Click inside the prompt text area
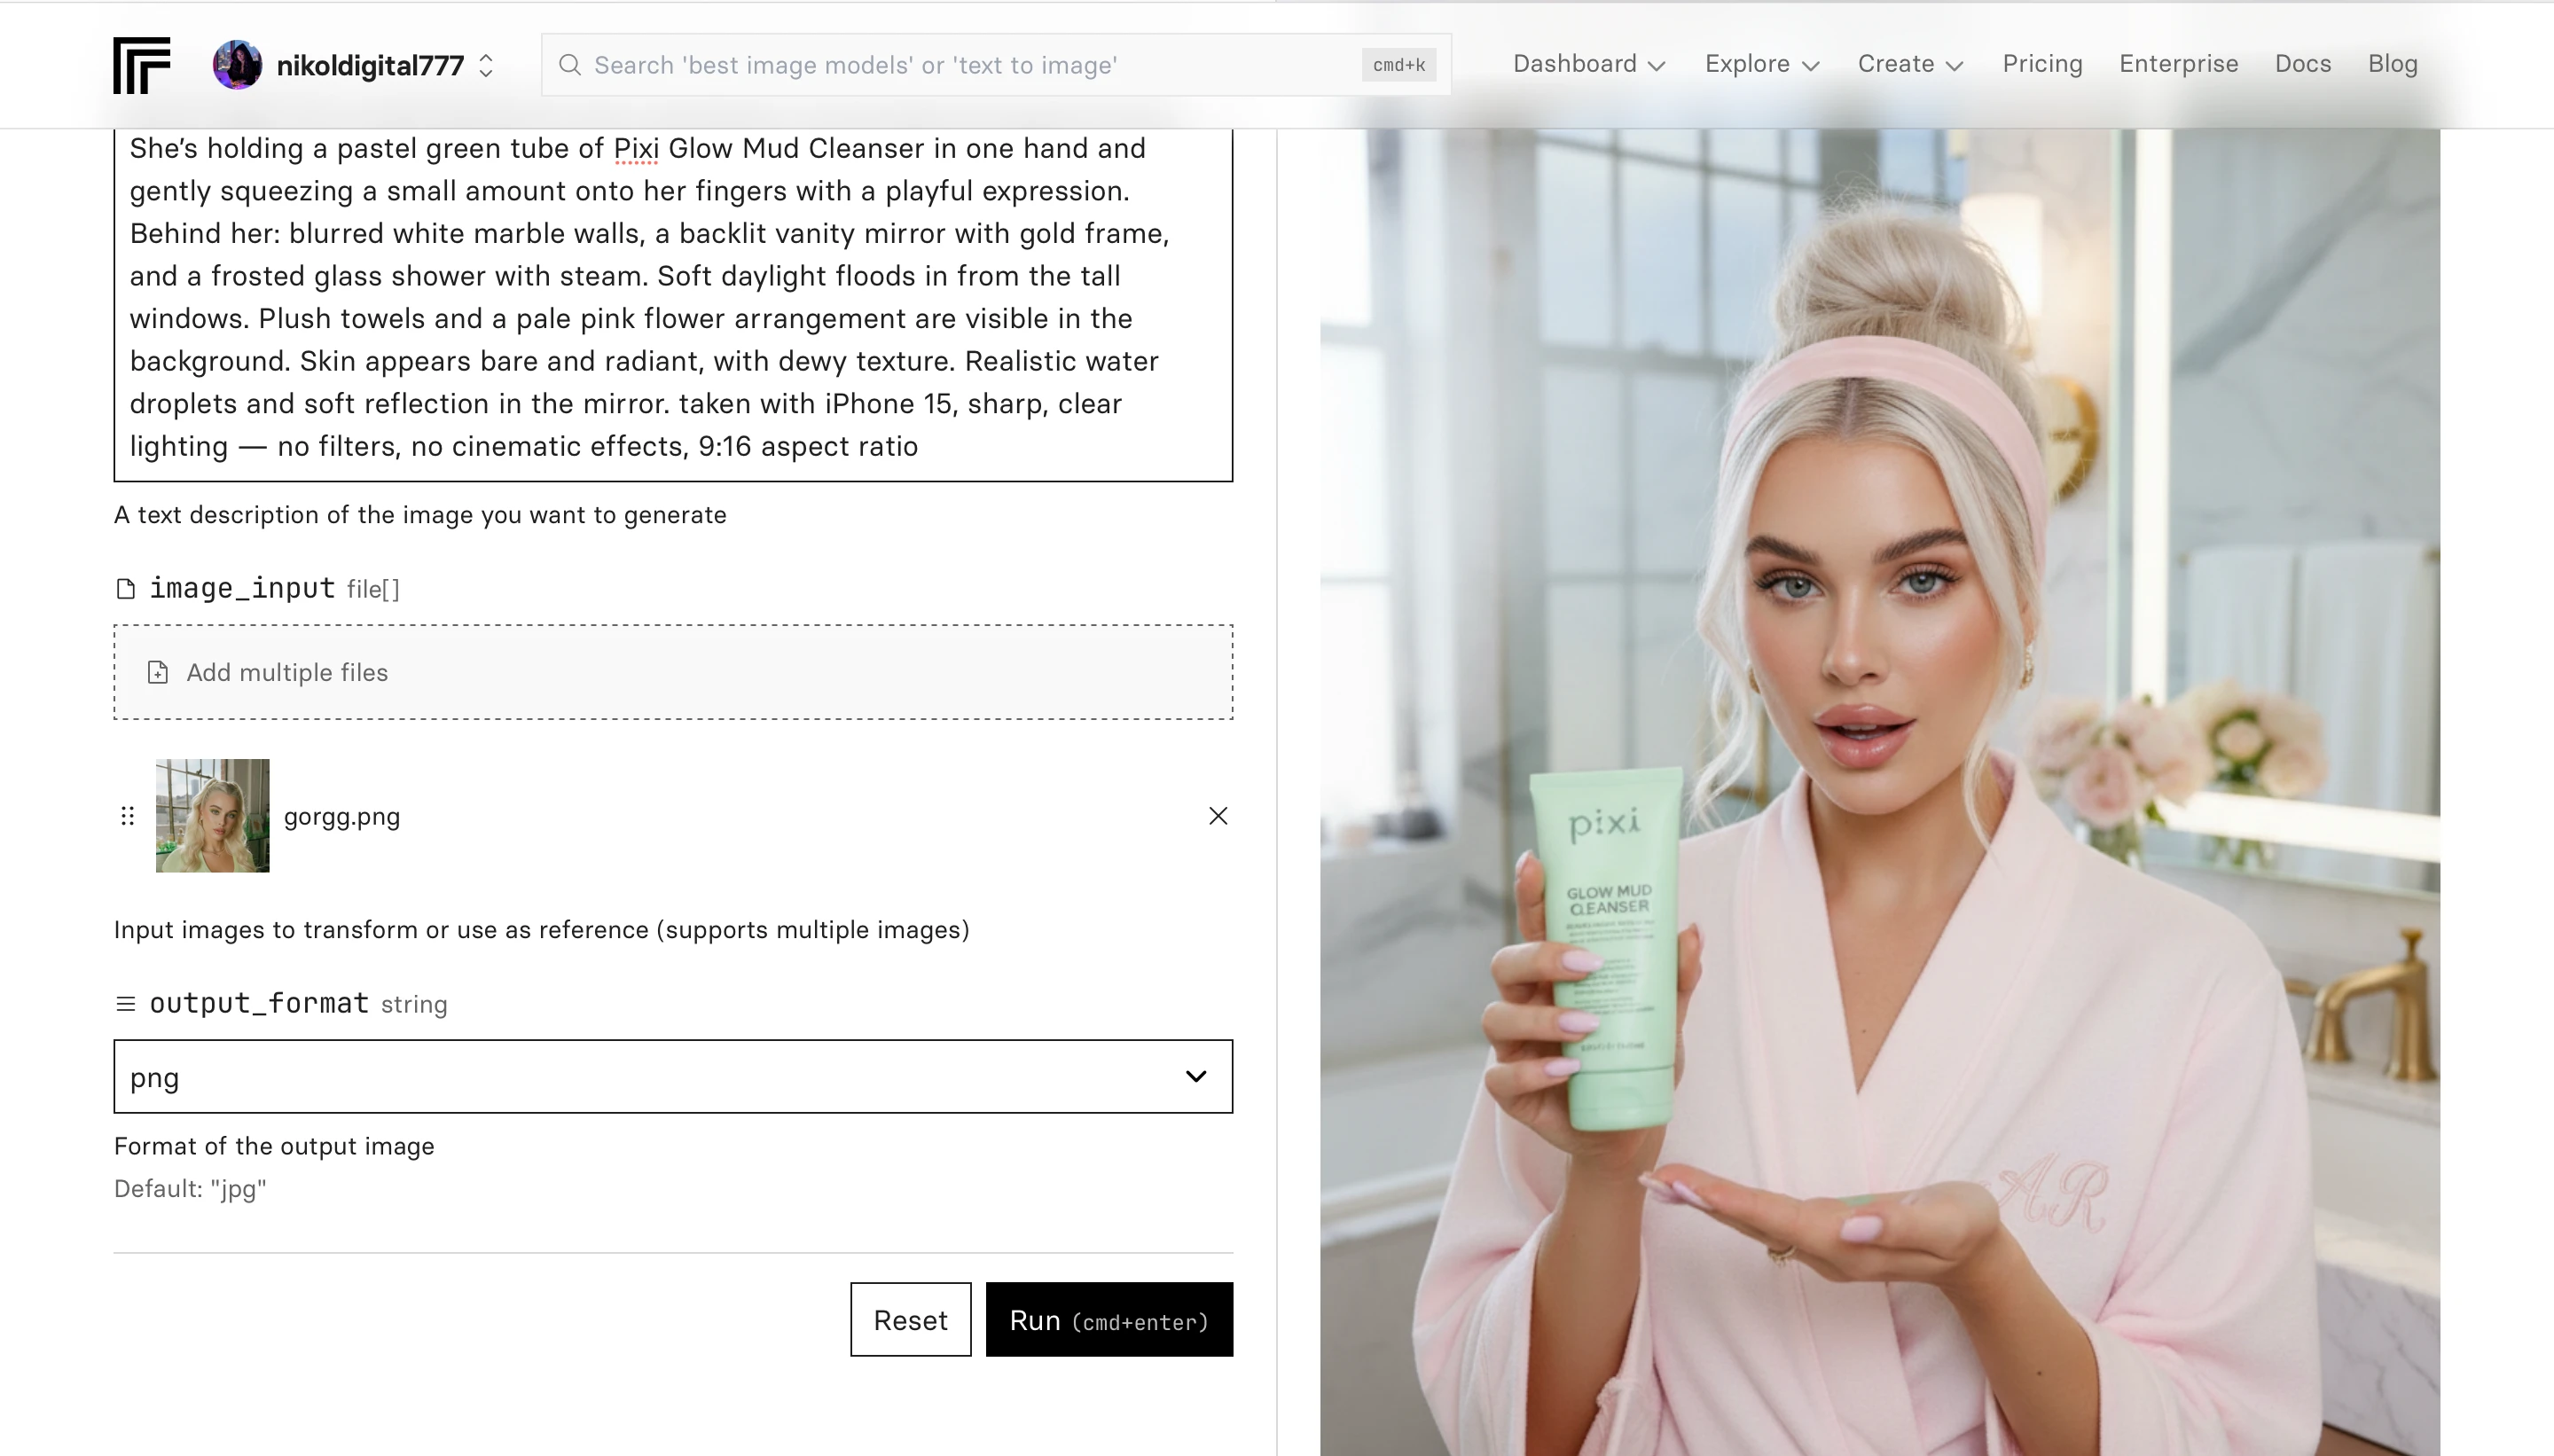Viewport: 2554px width, 1456px height. pyautogui.click(x=673, y=304)
